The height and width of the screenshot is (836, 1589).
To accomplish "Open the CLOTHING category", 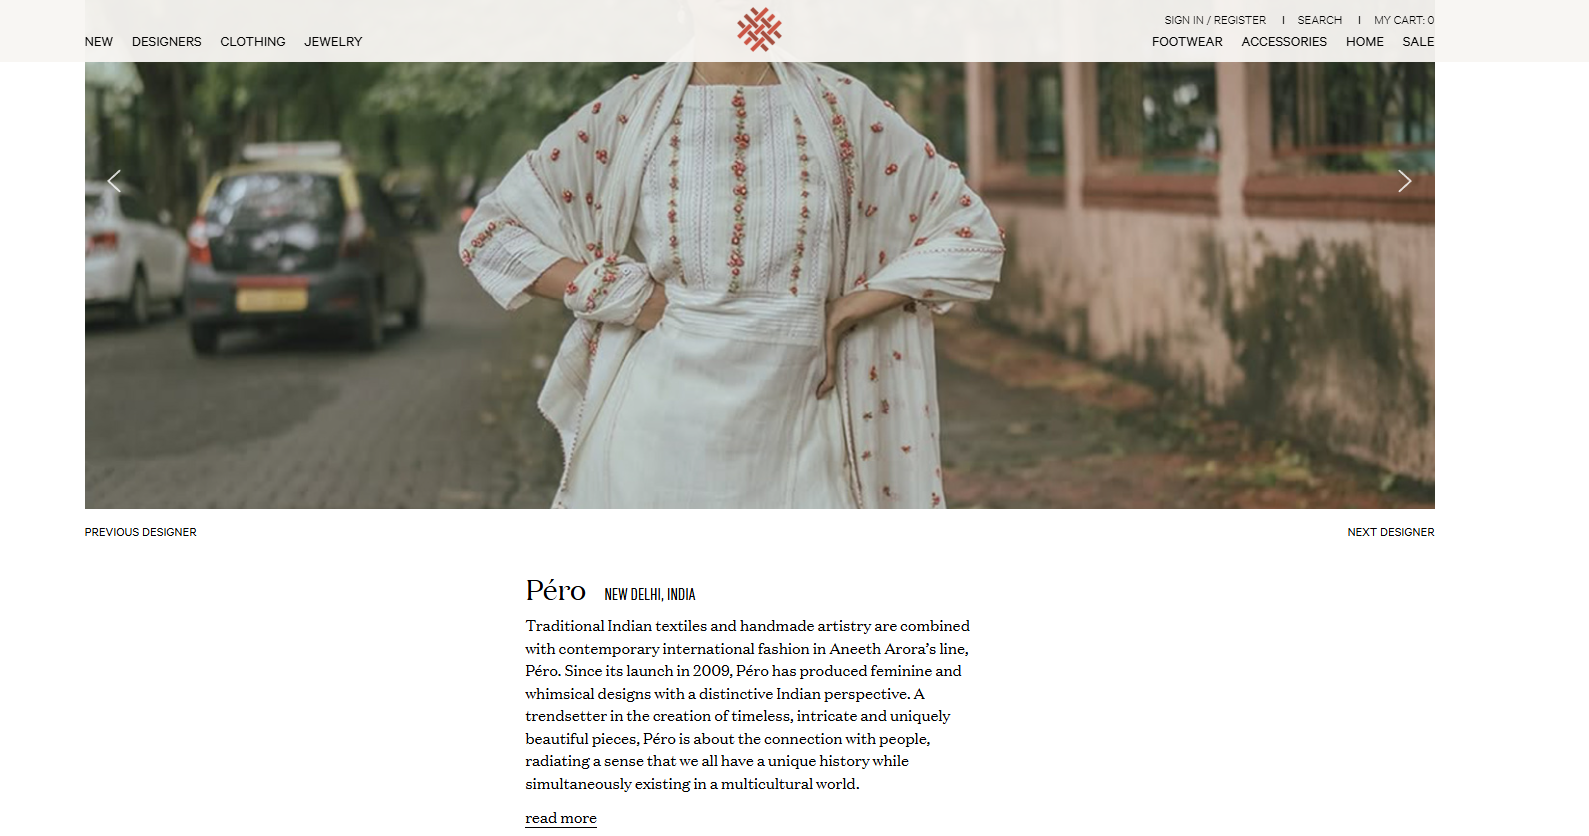I will coord(253,42).
